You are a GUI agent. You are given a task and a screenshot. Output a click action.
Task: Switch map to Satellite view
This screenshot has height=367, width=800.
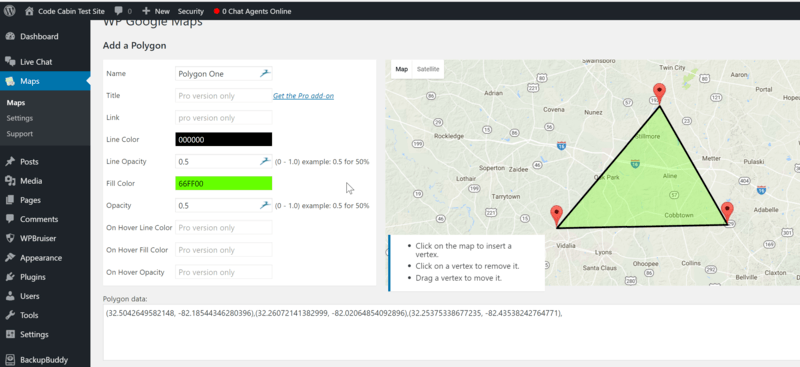[428, 69]
